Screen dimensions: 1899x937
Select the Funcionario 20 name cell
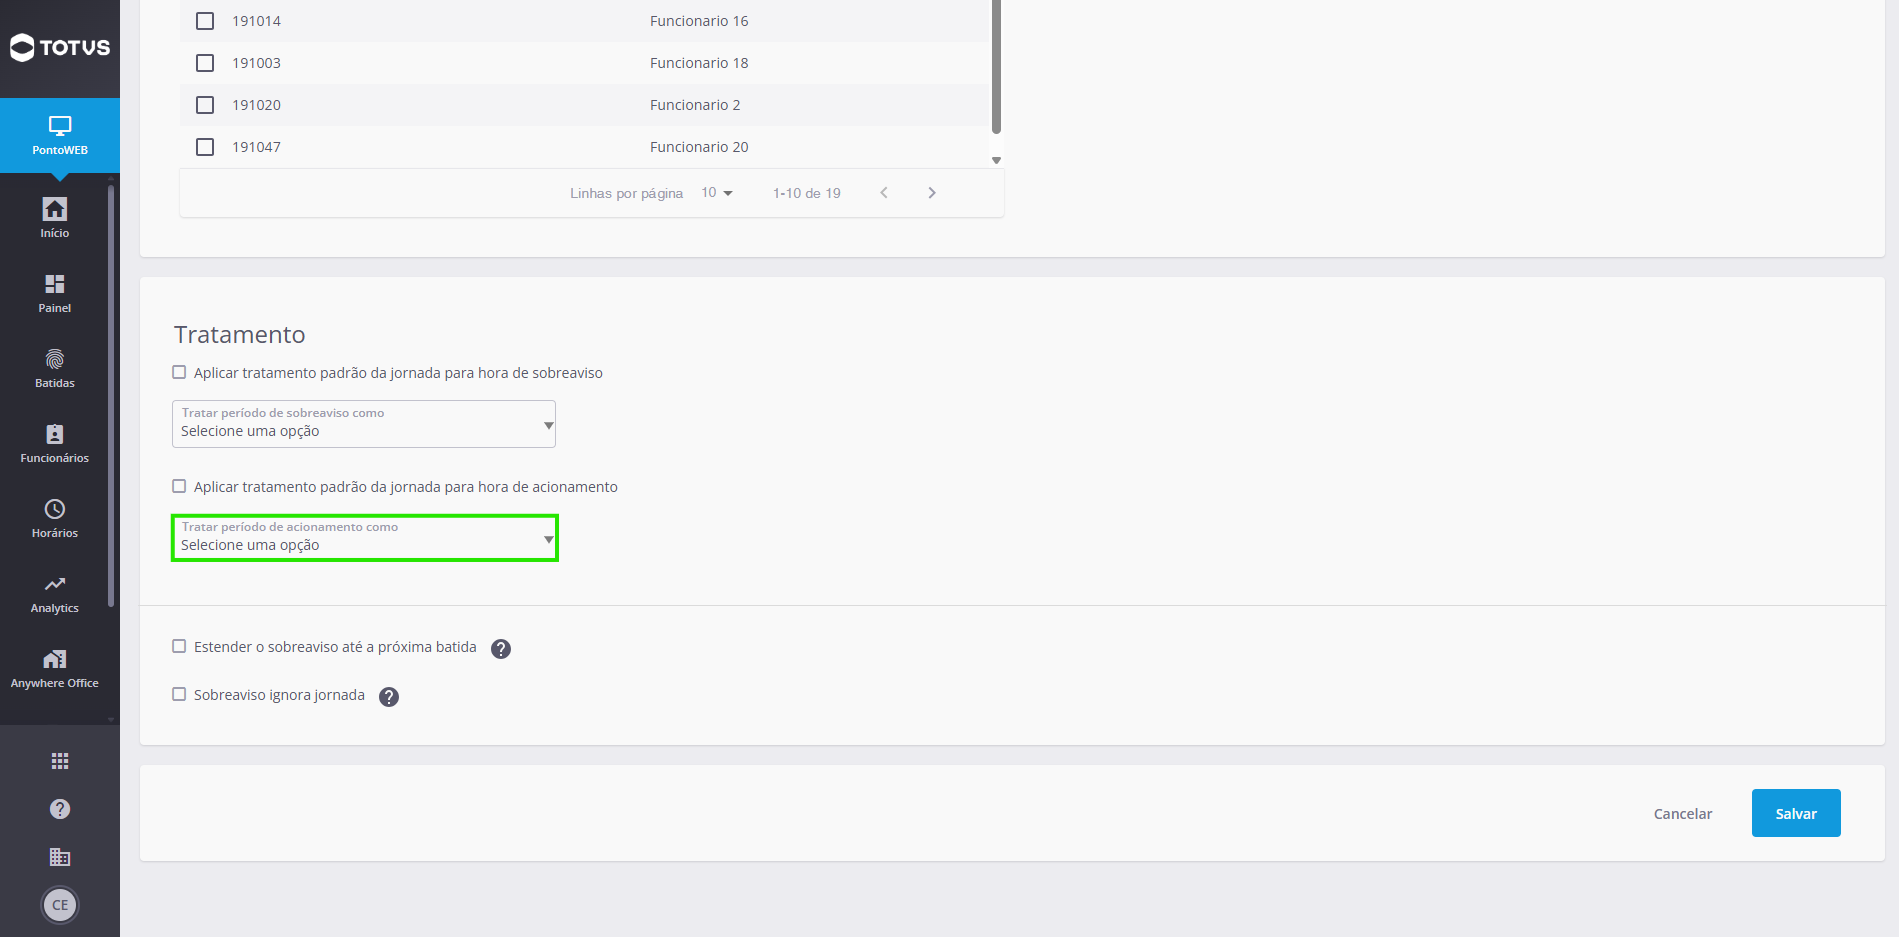pos(699,147)
